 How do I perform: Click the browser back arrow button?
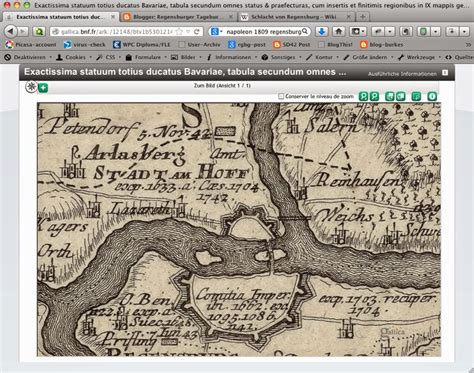tap(11, 31)
